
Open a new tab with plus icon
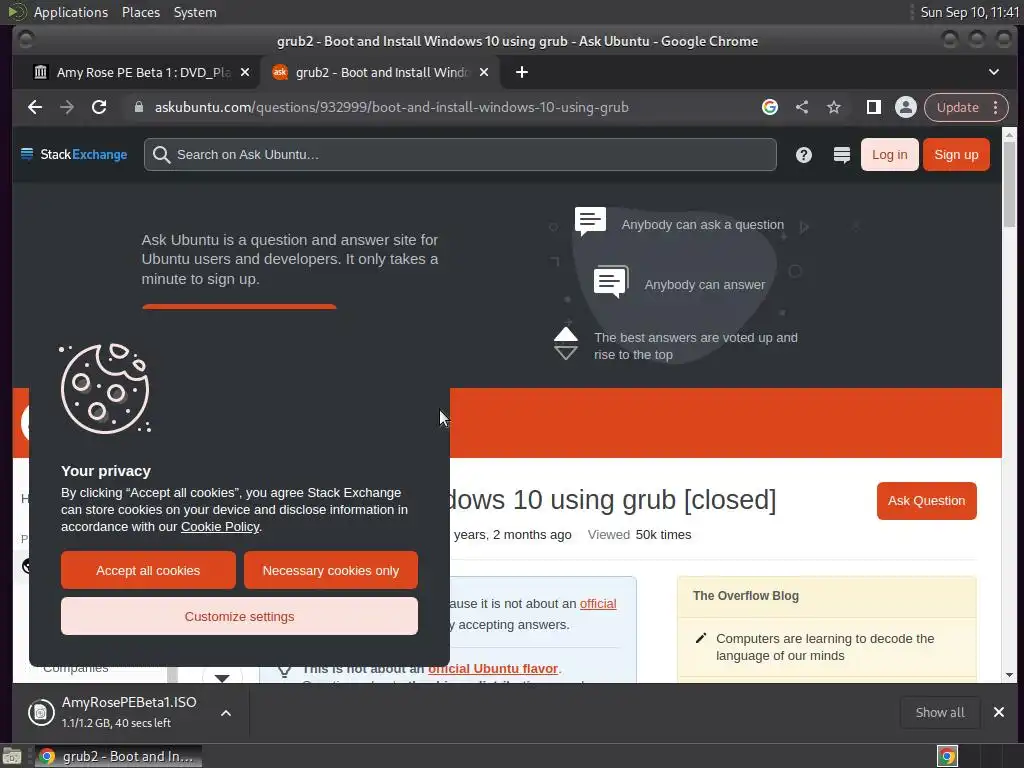(522, 72)
